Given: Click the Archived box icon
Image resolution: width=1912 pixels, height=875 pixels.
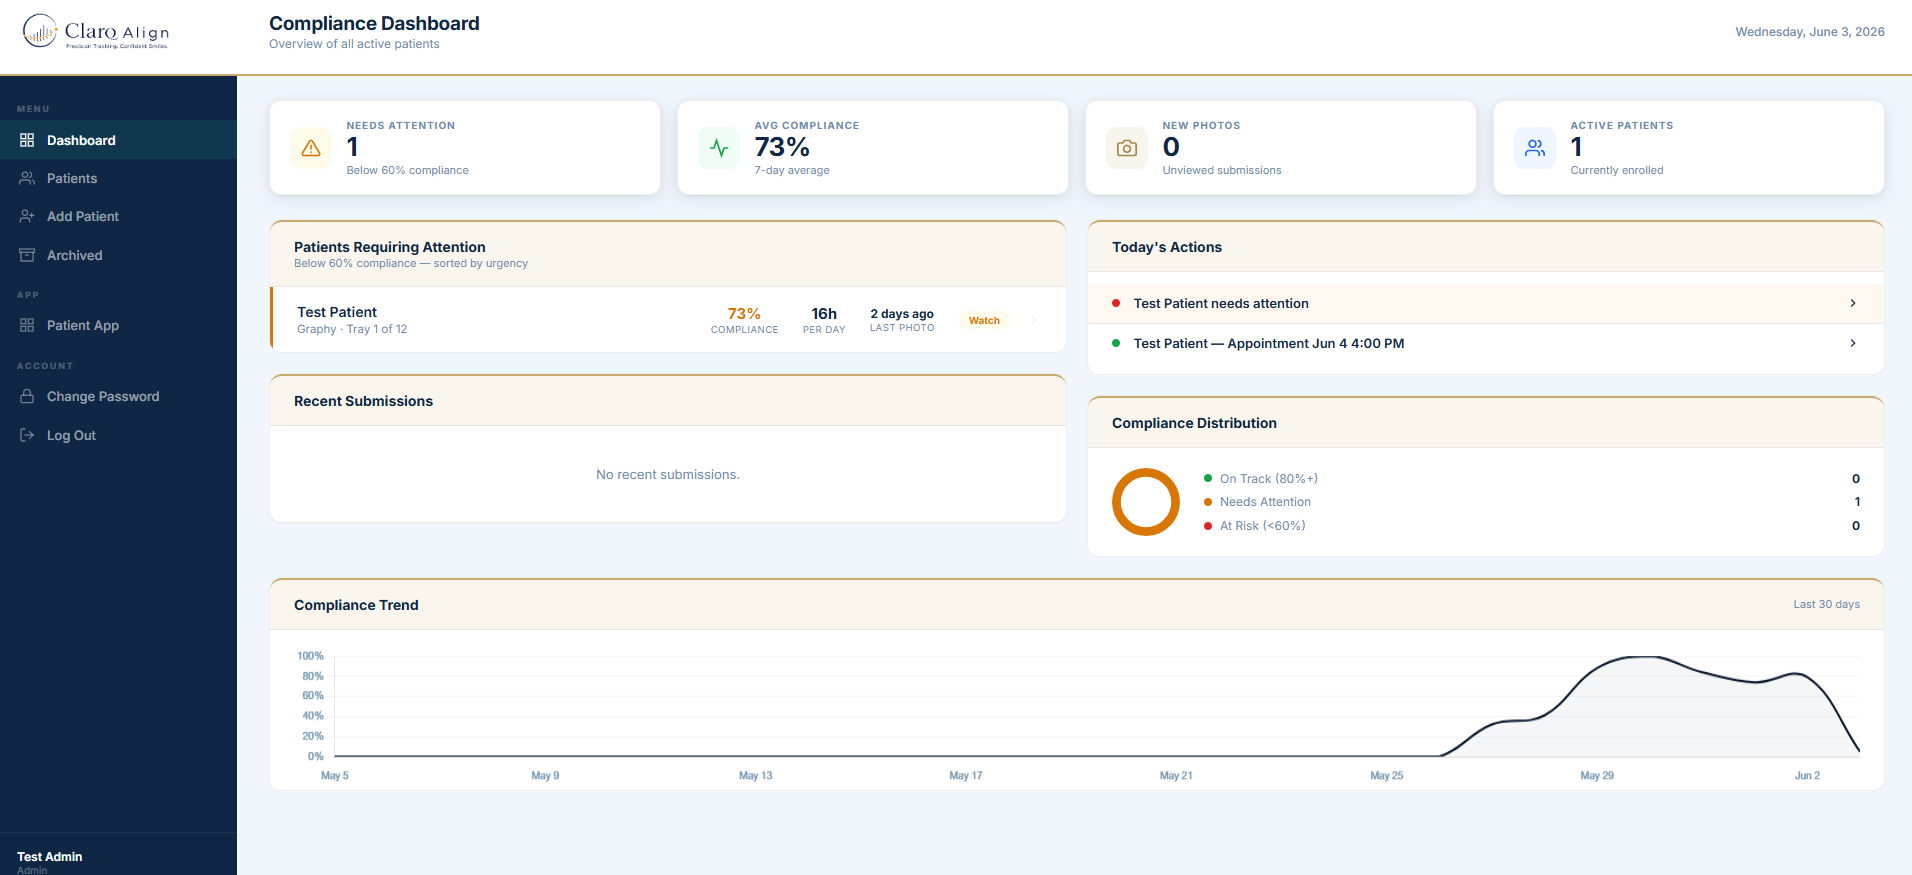Looking at the screenshot, I should click(x=27, y=255).
